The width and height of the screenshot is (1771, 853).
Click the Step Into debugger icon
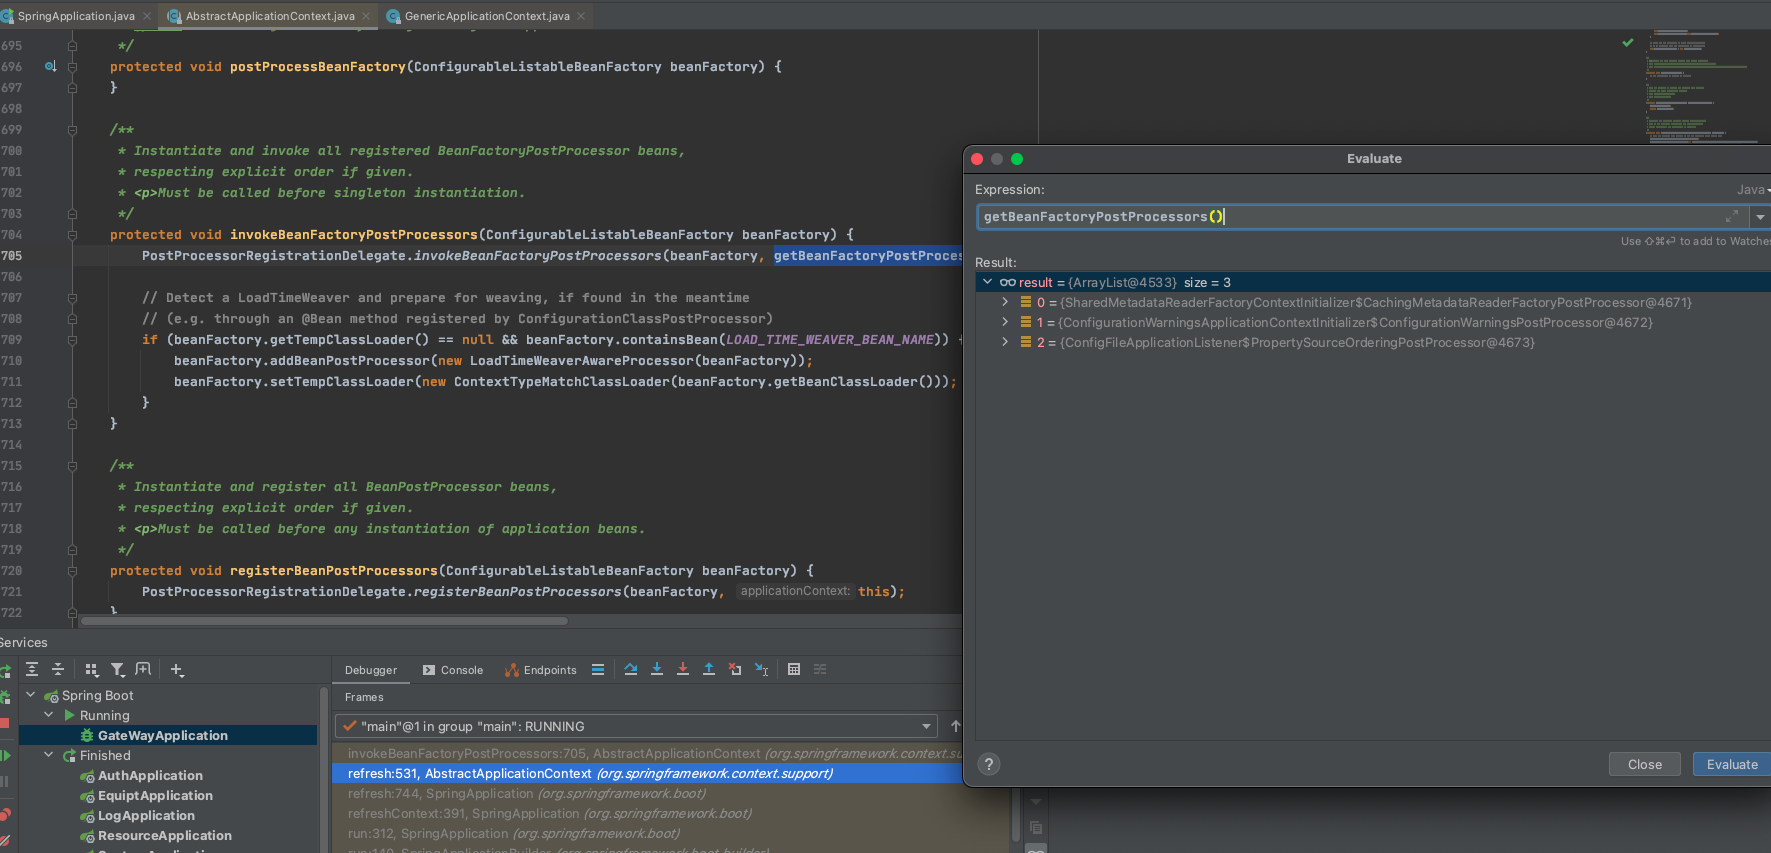[657, 669]
